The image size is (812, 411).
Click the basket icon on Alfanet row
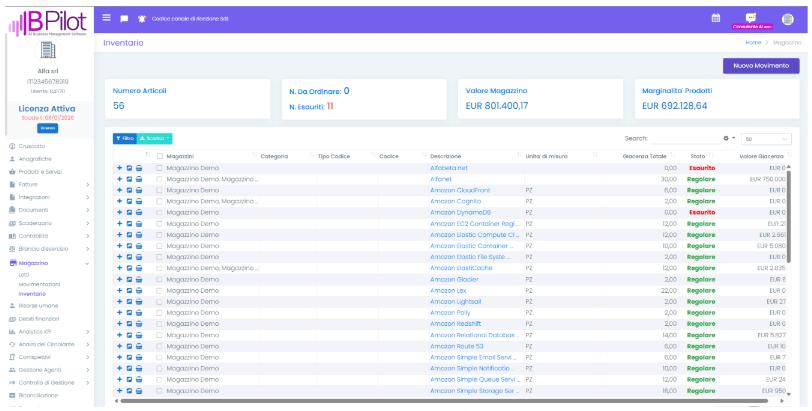click(x=138, y=179)
